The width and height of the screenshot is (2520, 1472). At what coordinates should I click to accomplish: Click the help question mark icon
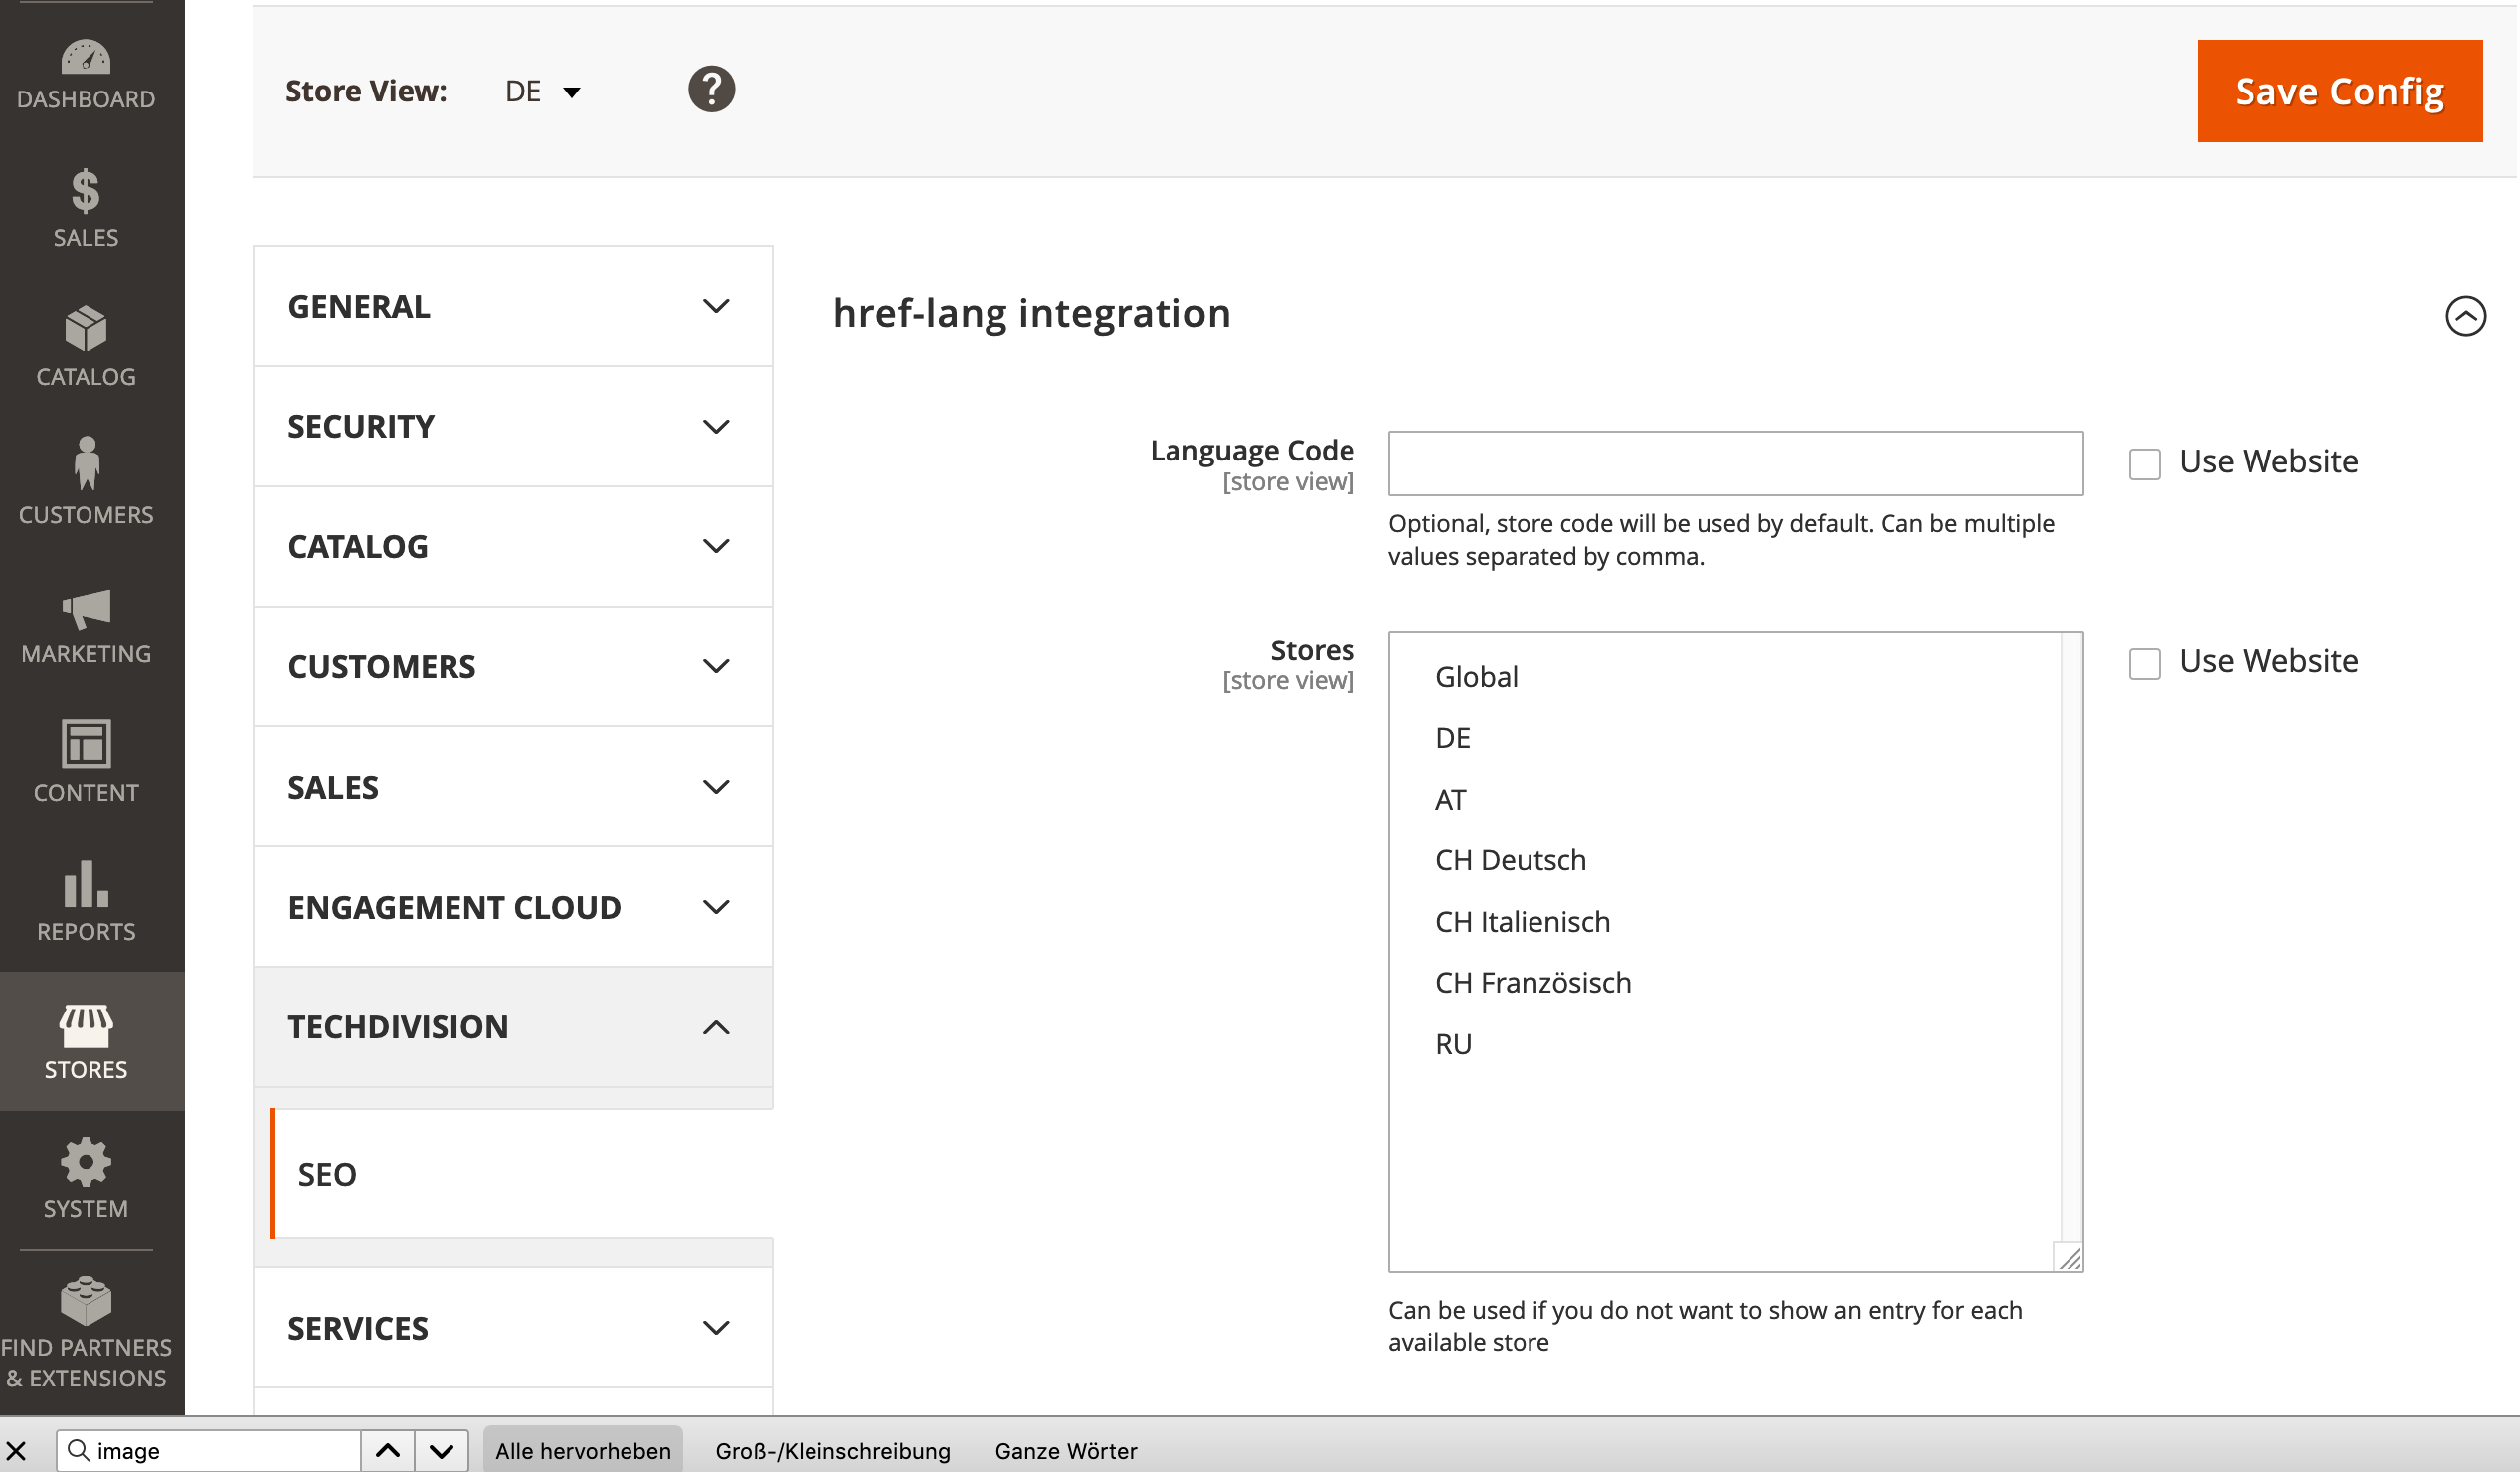click(711, 90)
